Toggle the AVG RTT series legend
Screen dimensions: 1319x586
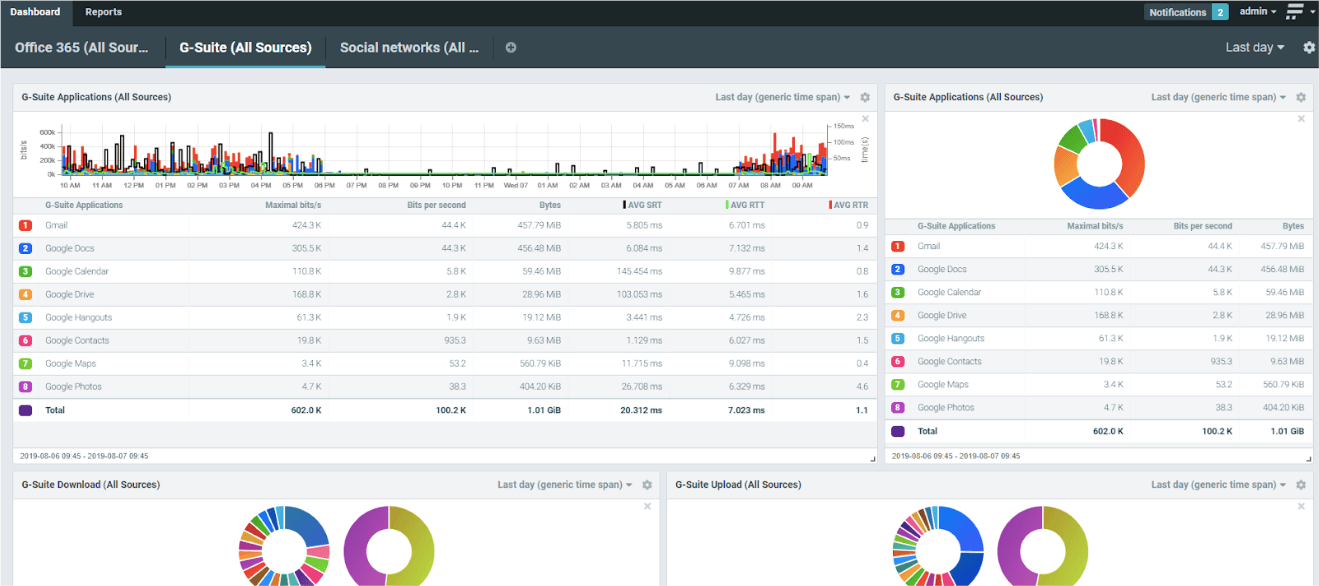(x=745, y=205)
